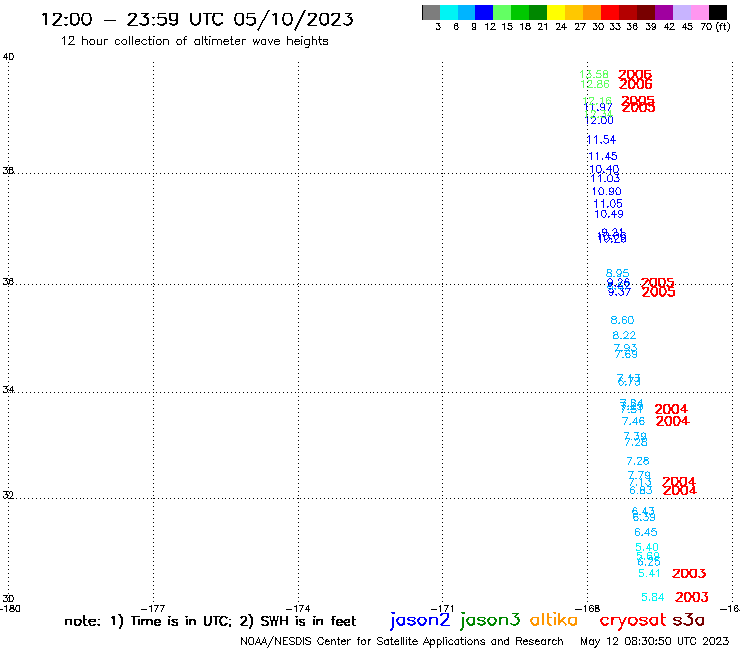The width and height of the screenshot is (740, 650).
Task: Click the s3a satellite legend label
Action: pos(688,620)
